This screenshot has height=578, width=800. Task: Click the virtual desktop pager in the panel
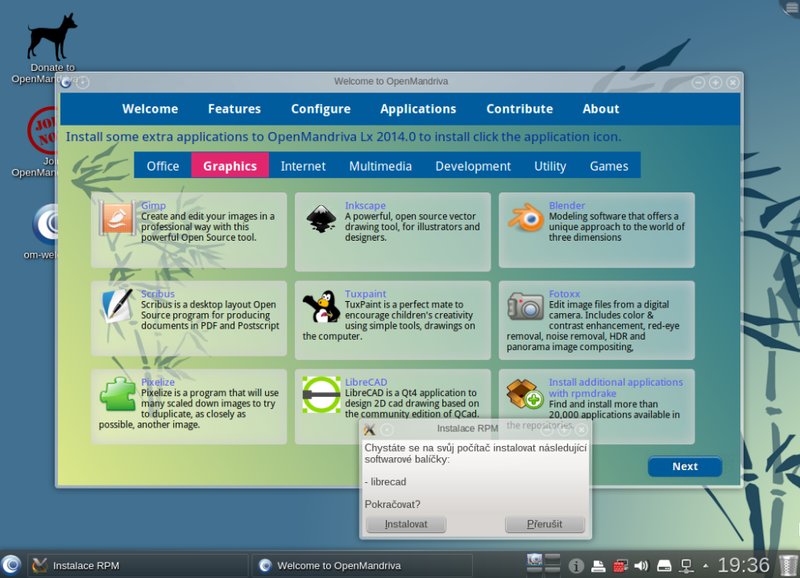pos(544,563)
